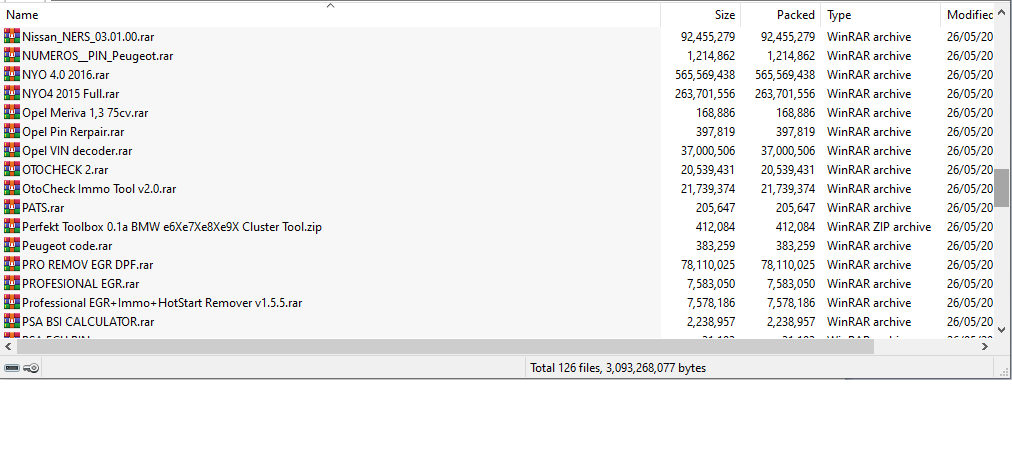The height and width of the screenshot is (460, 1012).
Task: Click the PRO REMOV EGR DPF.rar icon
Action: tap(12, 265)
